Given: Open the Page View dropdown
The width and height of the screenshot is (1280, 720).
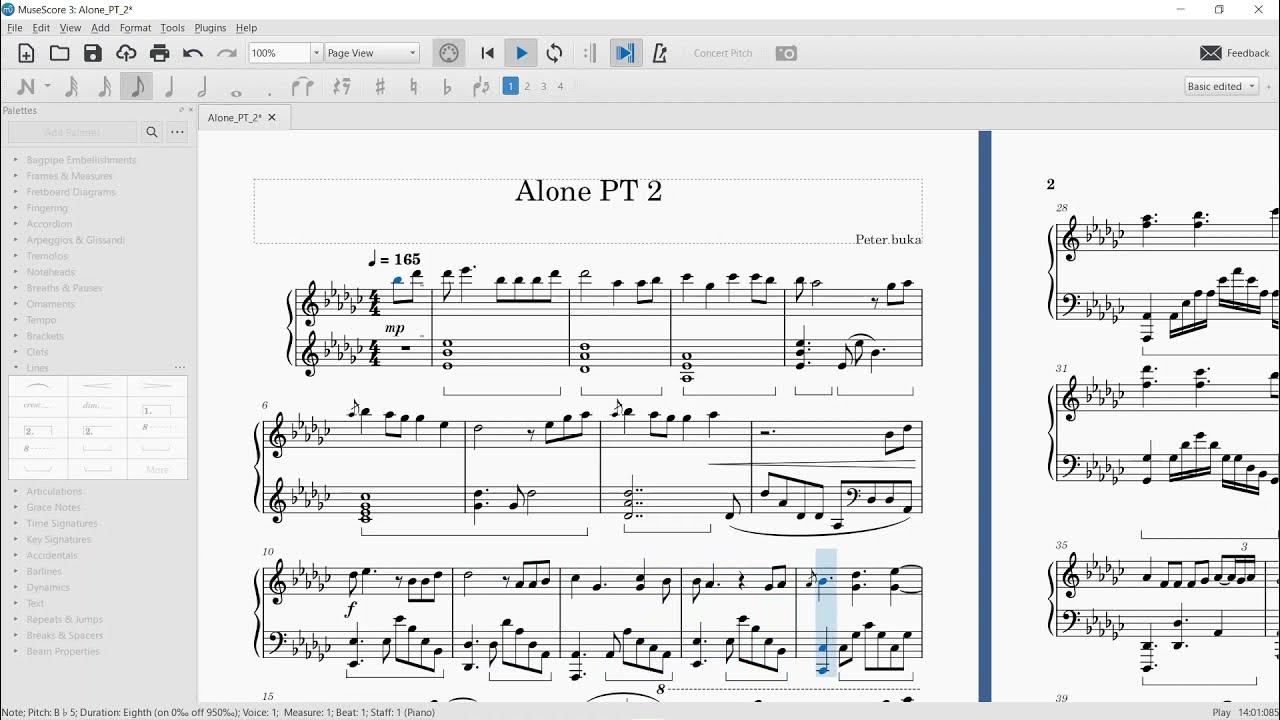Looking at the screenshot, I should [x=372, y=53].
